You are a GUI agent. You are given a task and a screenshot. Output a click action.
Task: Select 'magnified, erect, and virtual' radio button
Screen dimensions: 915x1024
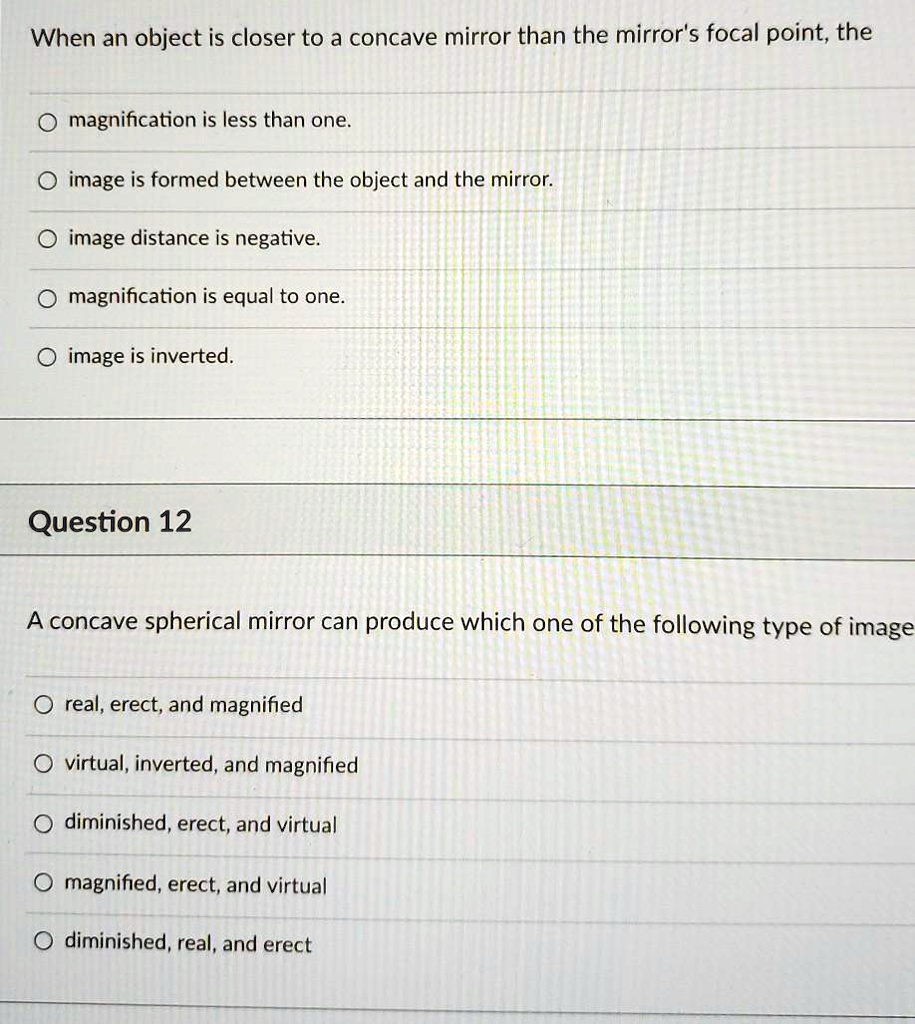coord(43,884)
